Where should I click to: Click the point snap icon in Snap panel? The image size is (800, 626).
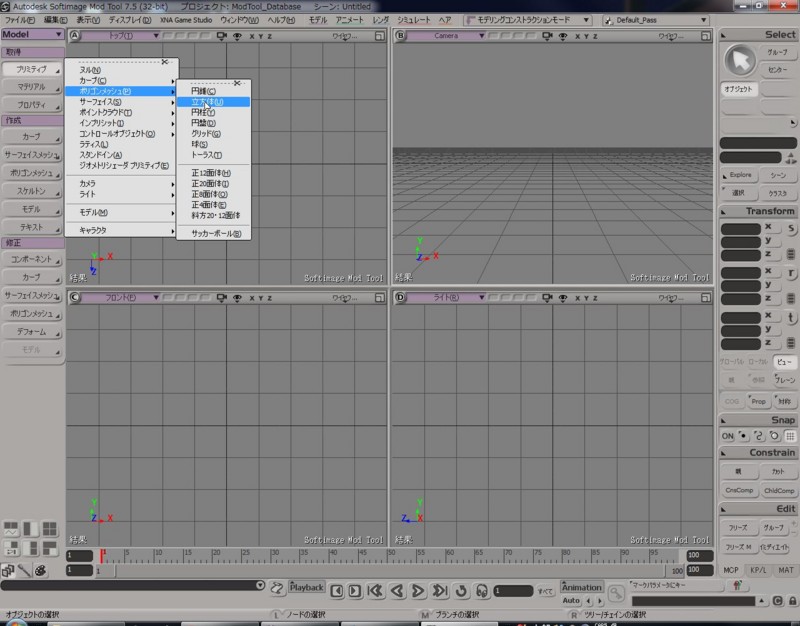pyautogui.click(x=743, y=436)
